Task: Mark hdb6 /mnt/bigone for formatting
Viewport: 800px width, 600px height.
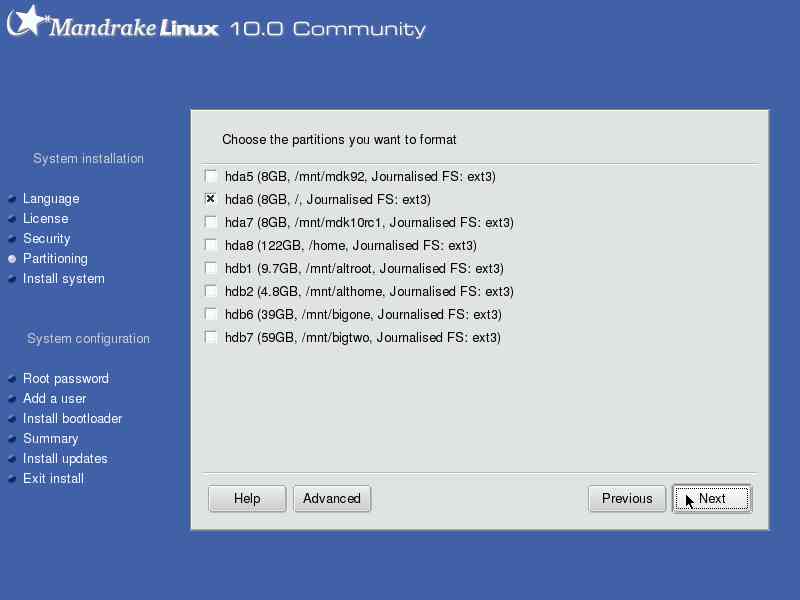Action: 210,314
